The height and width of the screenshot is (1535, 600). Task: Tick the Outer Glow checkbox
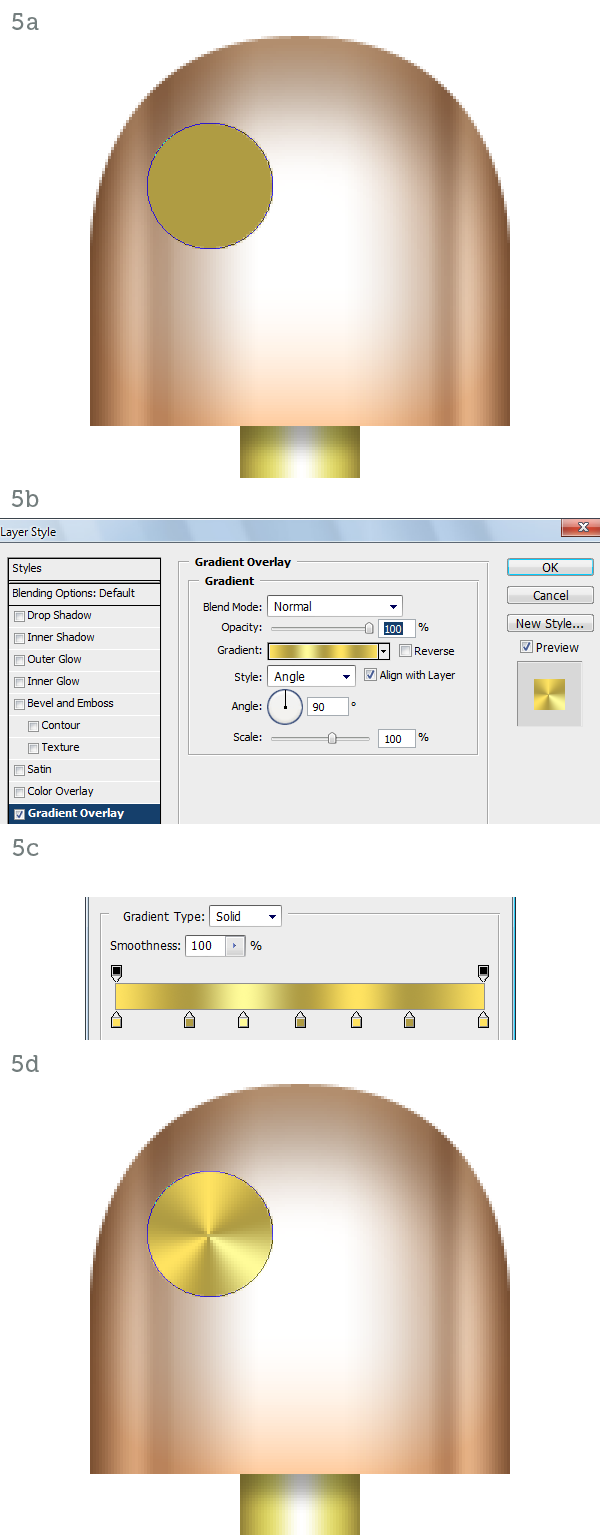pyautogui.click(x=19, y=660)
